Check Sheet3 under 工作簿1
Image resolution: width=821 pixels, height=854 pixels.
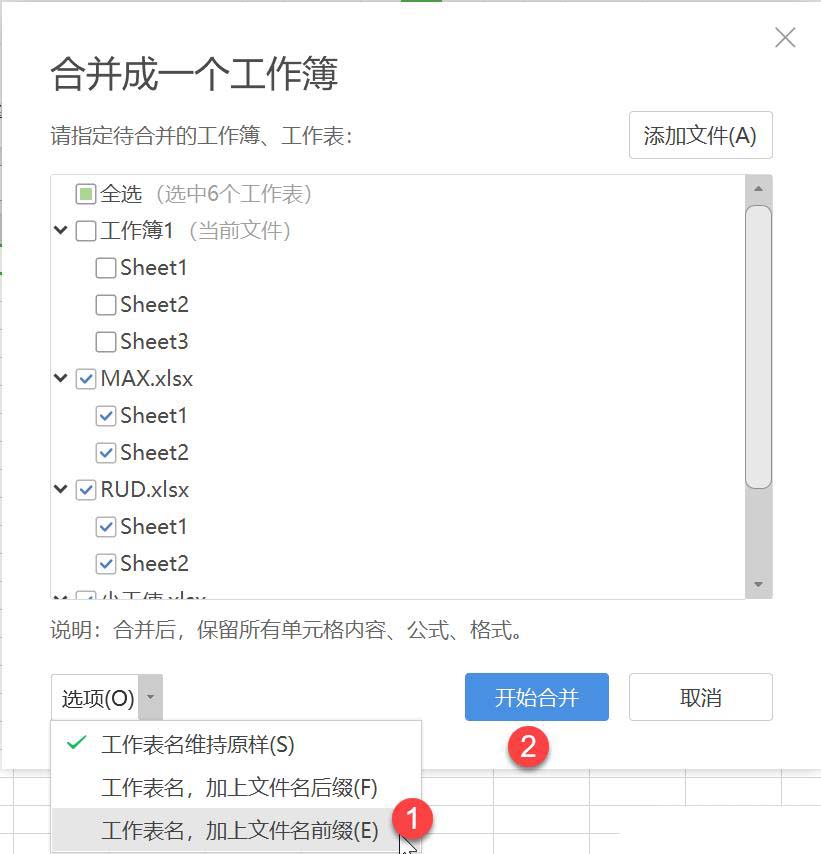coord(105,342)
